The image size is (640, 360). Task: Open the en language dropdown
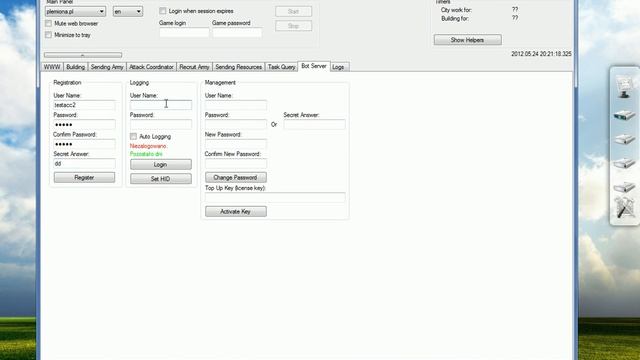[128, 11]
